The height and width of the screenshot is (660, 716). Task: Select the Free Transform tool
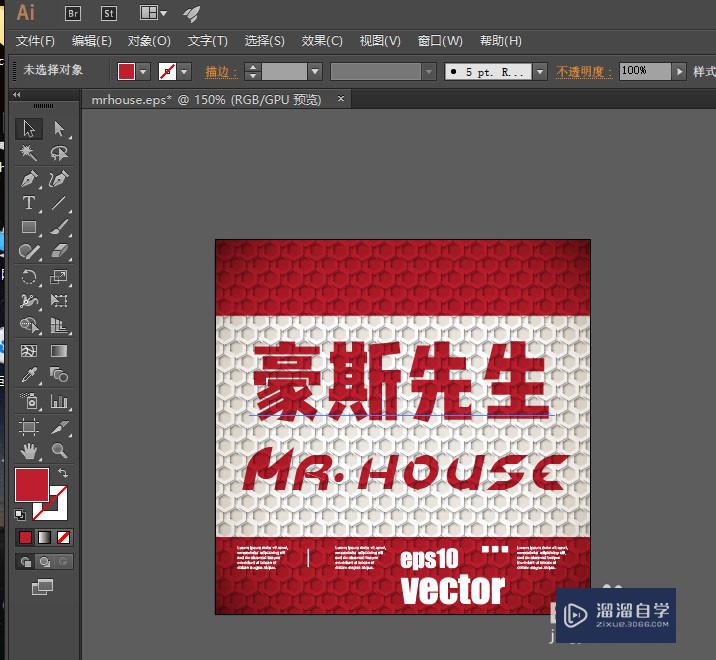click(x=59, y=301)
